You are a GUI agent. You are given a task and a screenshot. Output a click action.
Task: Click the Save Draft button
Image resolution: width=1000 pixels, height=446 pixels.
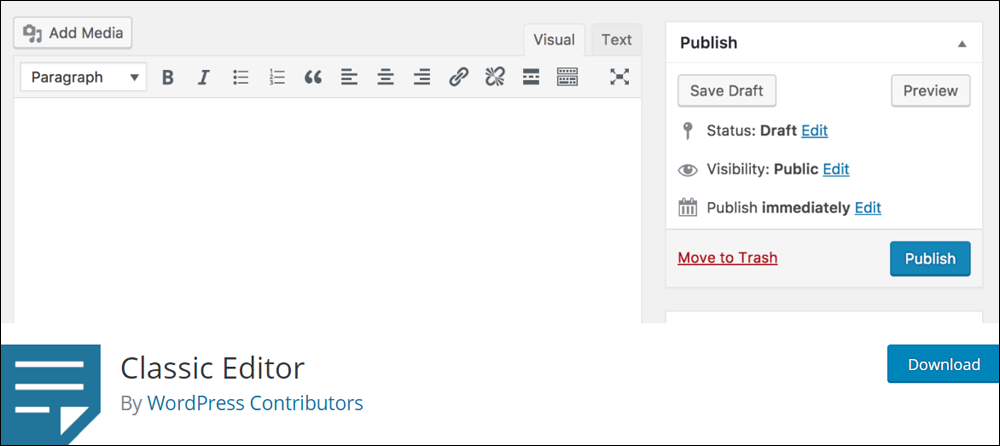pyautogui.click(x=726, y=91)
